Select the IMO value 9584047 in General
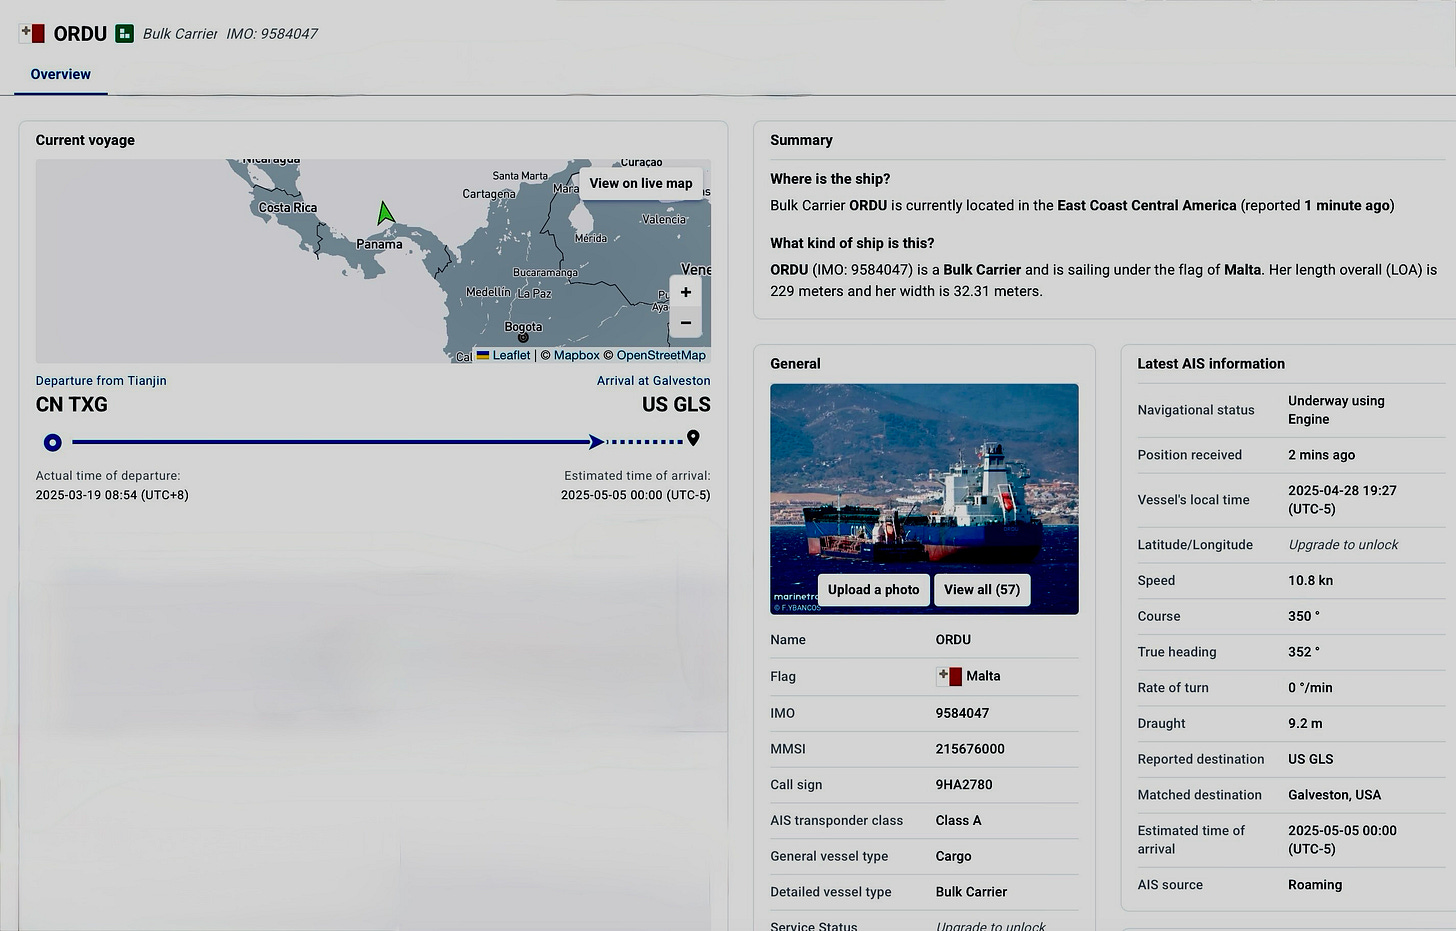Viewport: 1456px width, 931px height. [962, 713]
